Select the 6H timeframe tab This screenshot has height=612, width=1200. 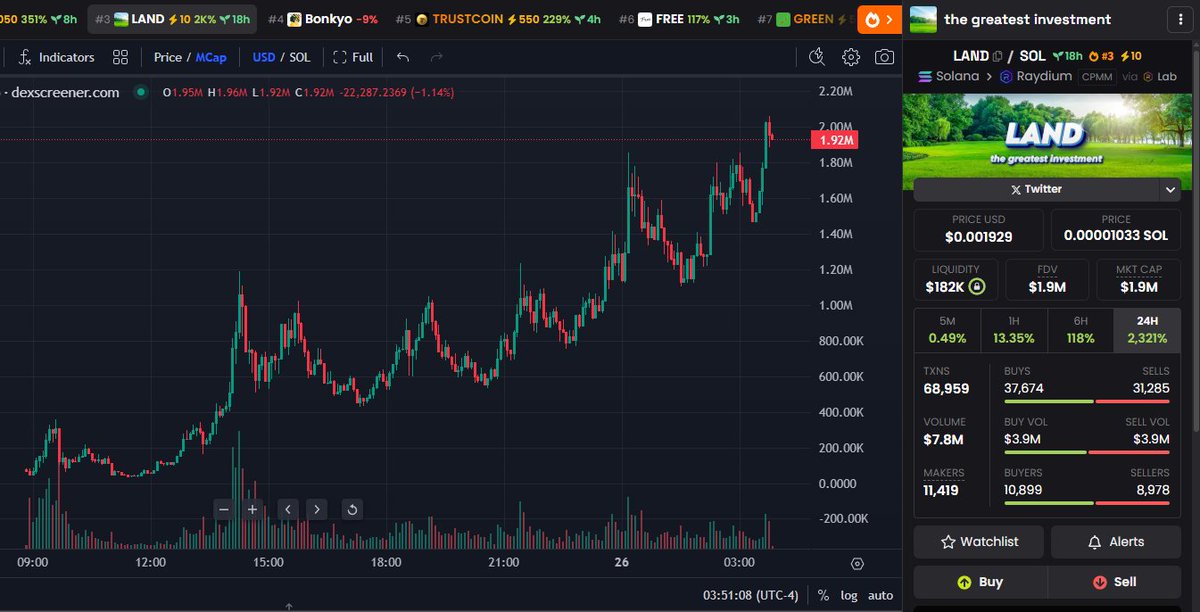click(x=1080, y=330)
